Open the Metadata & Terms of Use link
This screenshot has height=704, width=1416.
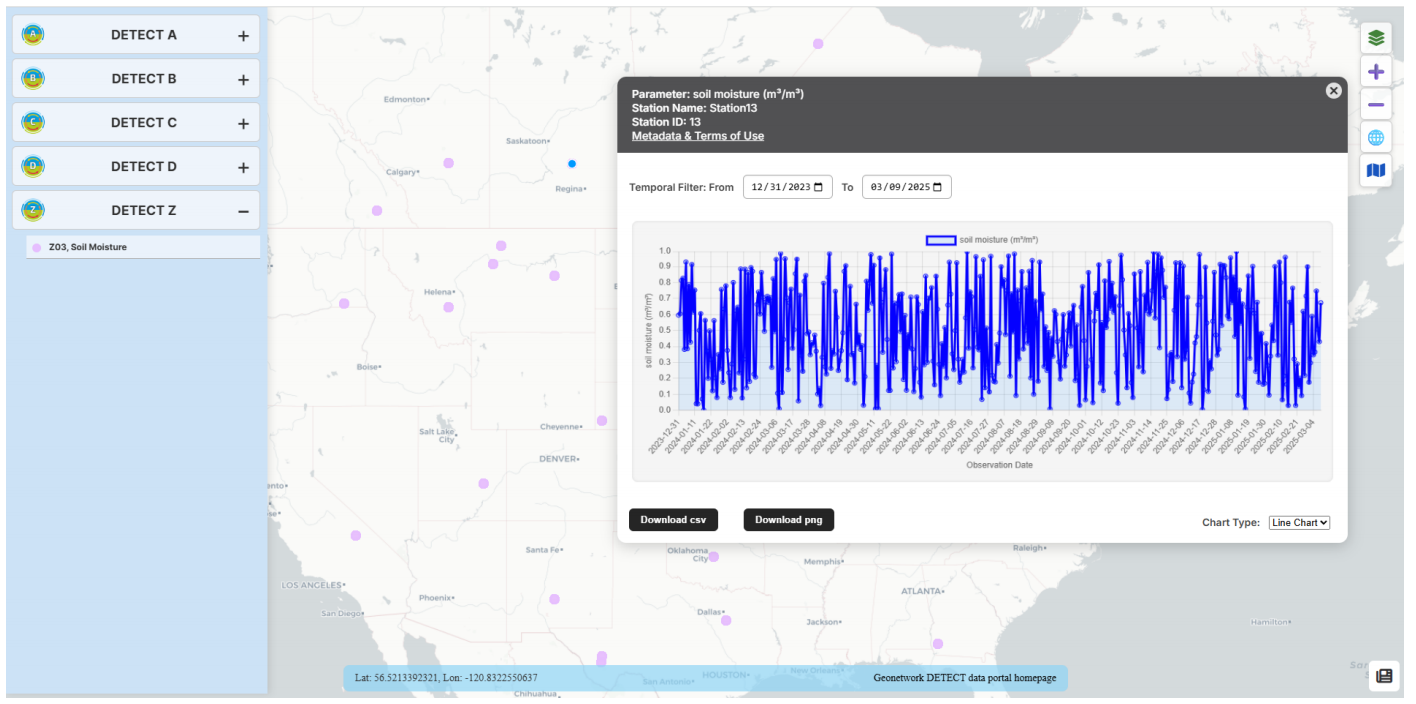[697, 136]
